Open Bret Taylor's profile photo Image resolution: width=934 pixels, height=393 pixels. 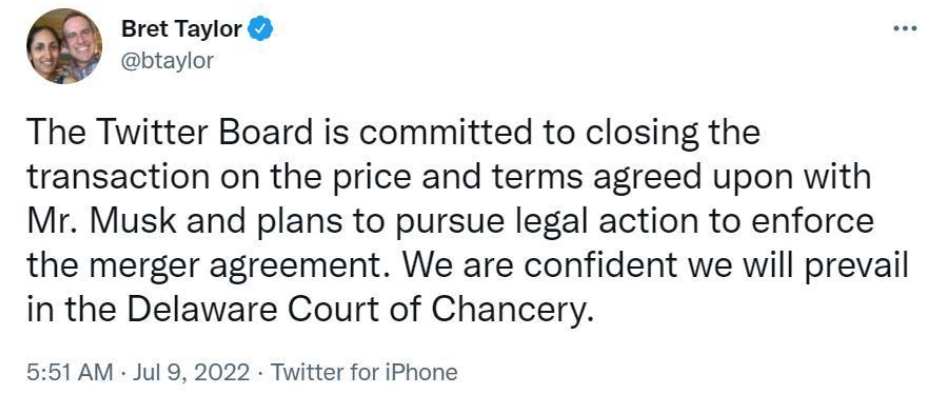[x=64, y=46]
